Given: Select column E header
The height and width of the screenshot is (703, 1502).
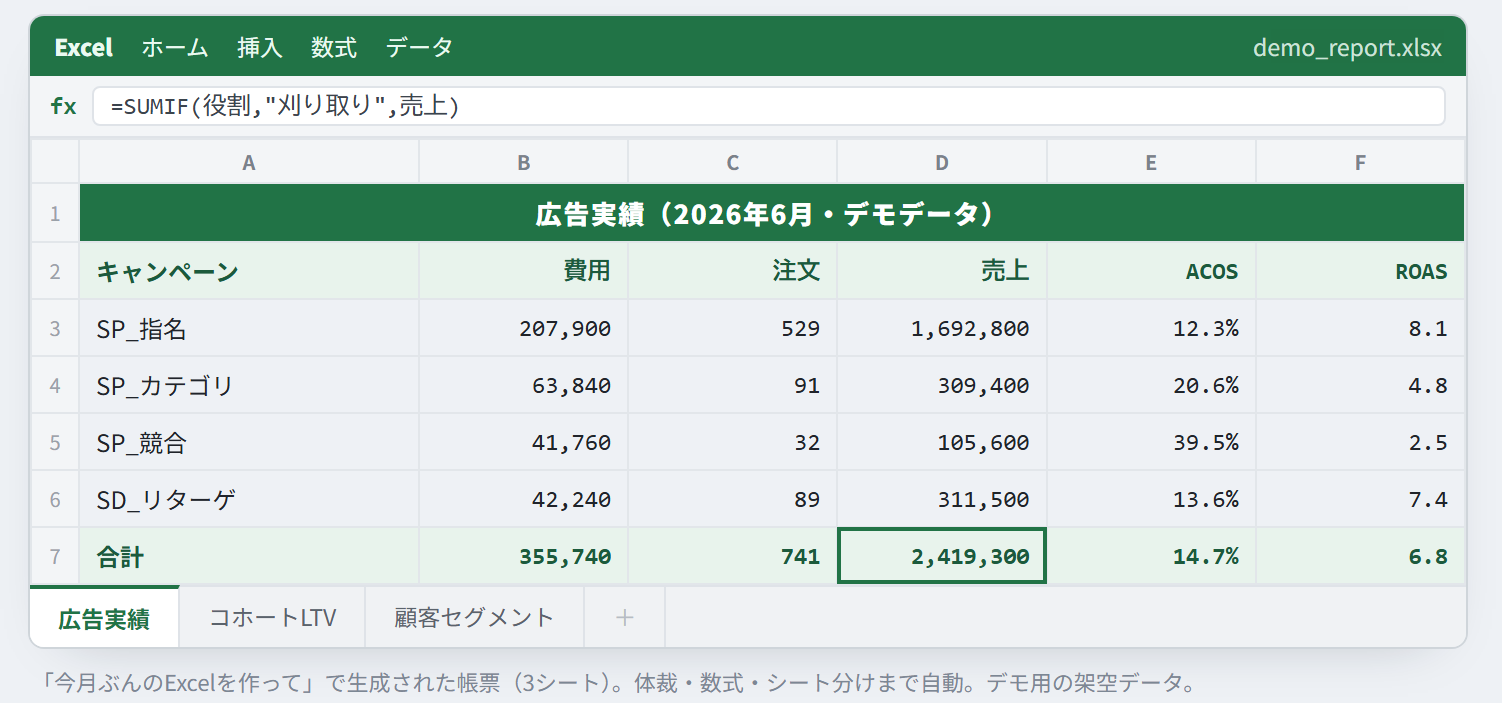Looking at the screenshot, I should pyautogui.click(x=1151, y=162).
